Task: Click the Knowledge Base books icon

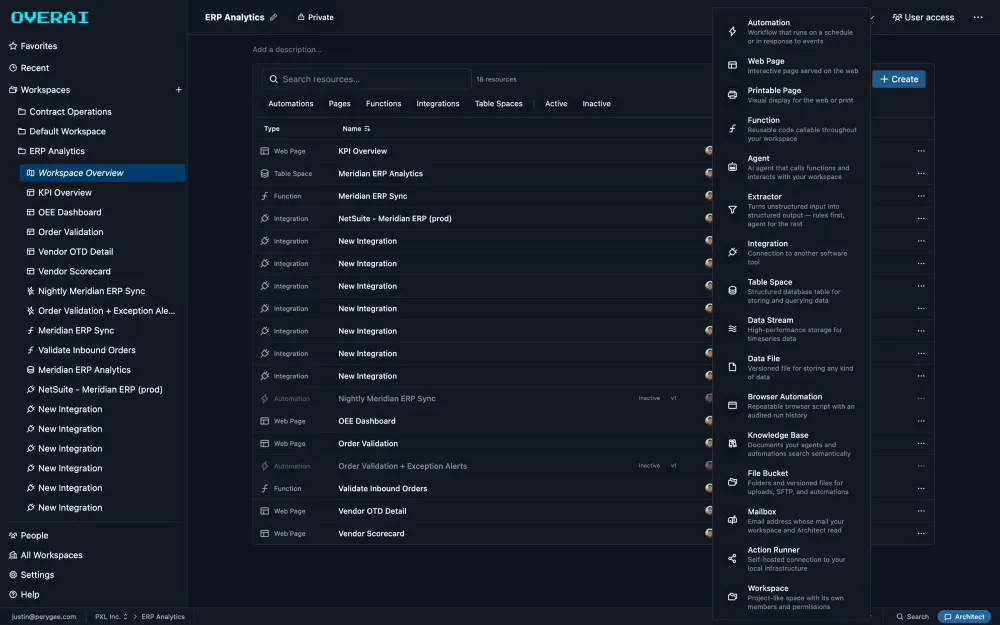Action: point(732,443)
